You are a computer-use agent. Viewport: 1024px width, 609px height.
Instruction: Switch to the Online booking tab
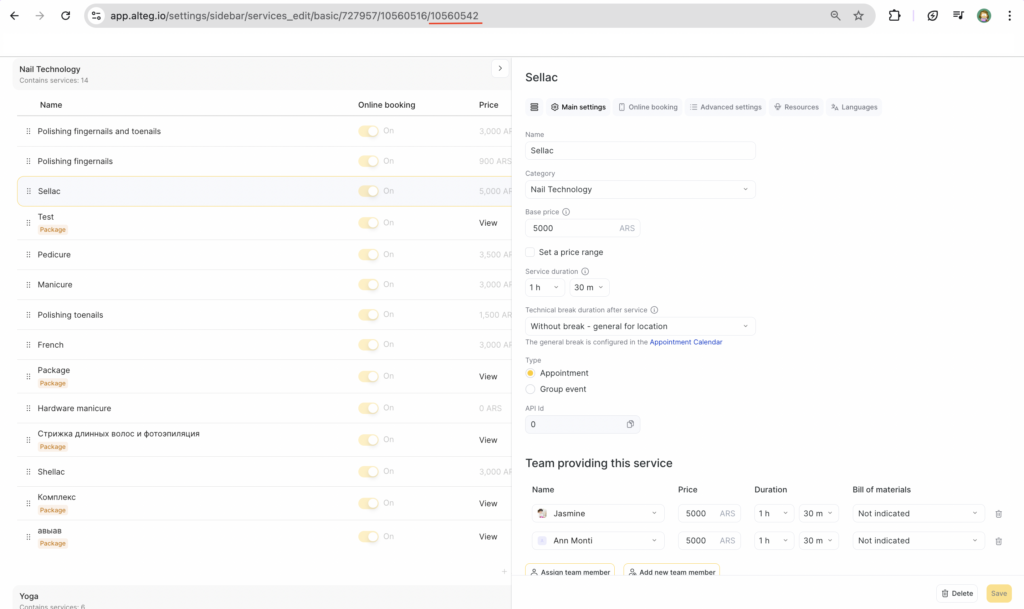point(647,107)
